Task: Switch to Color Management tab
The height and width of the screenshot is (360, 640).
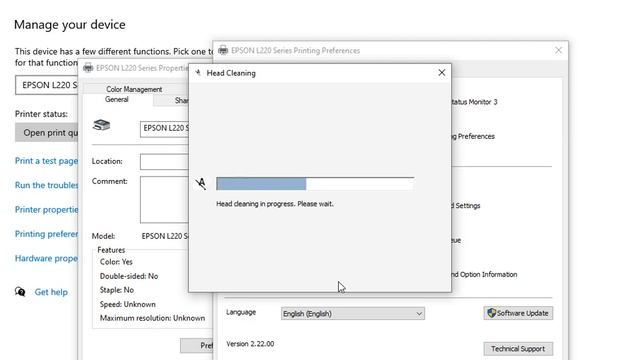Action: (x=134, y=89)
